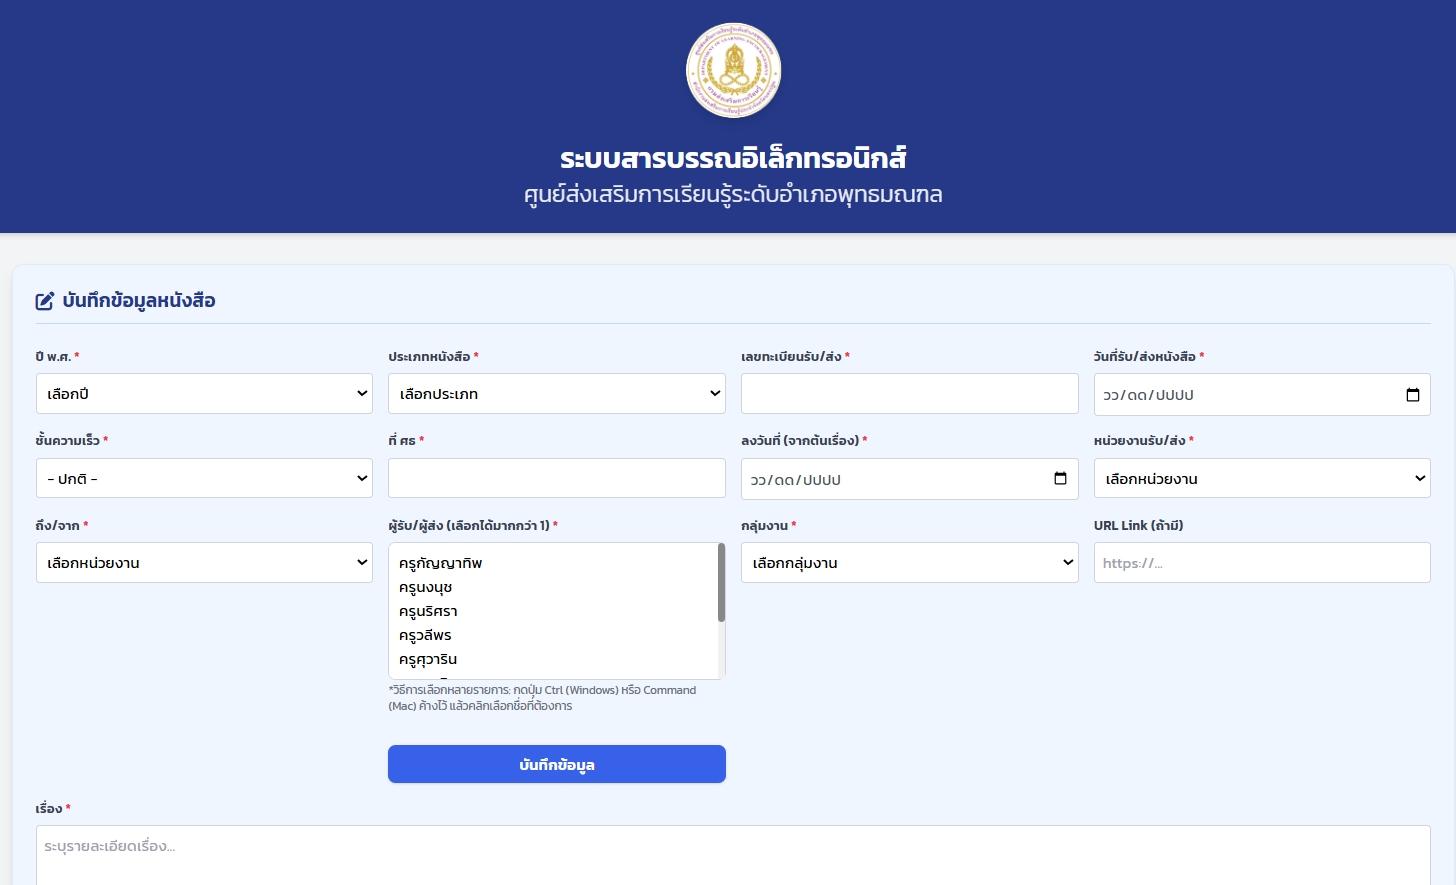The height and width of the screenshot is (885, 1456).
Task: Select ครูกัญญาทิพ in recipient list
Action: click(x=441, y=563)
